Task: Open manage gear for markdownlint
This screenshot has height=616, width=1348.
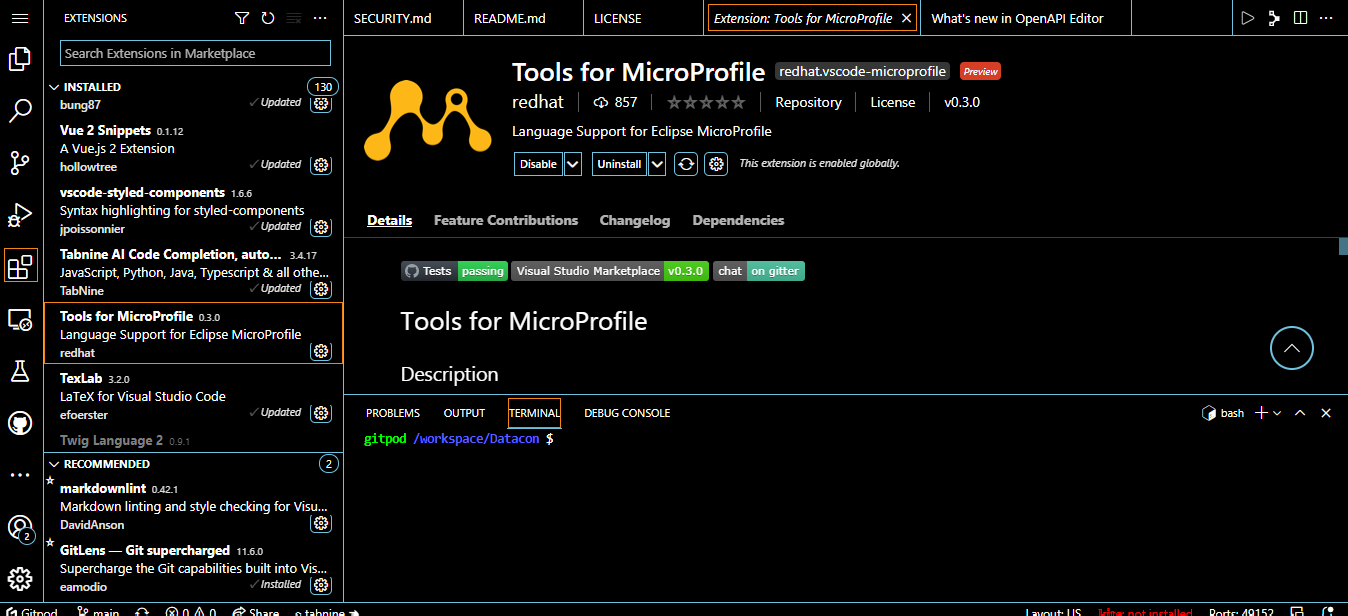Action: click(x=321, y=523)
